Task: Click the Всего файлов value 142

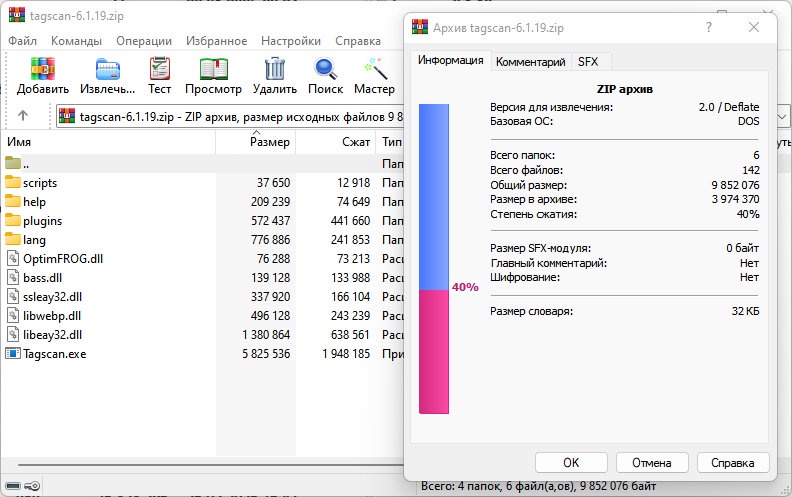Action: 751,170
